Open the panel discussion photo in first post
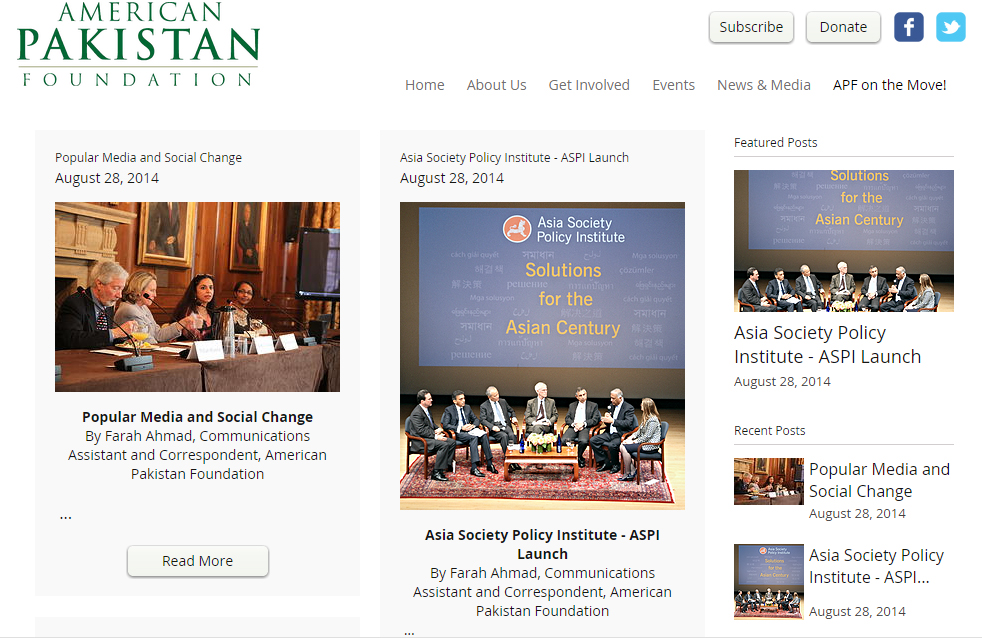982x638 pixels. coord(197,297)
